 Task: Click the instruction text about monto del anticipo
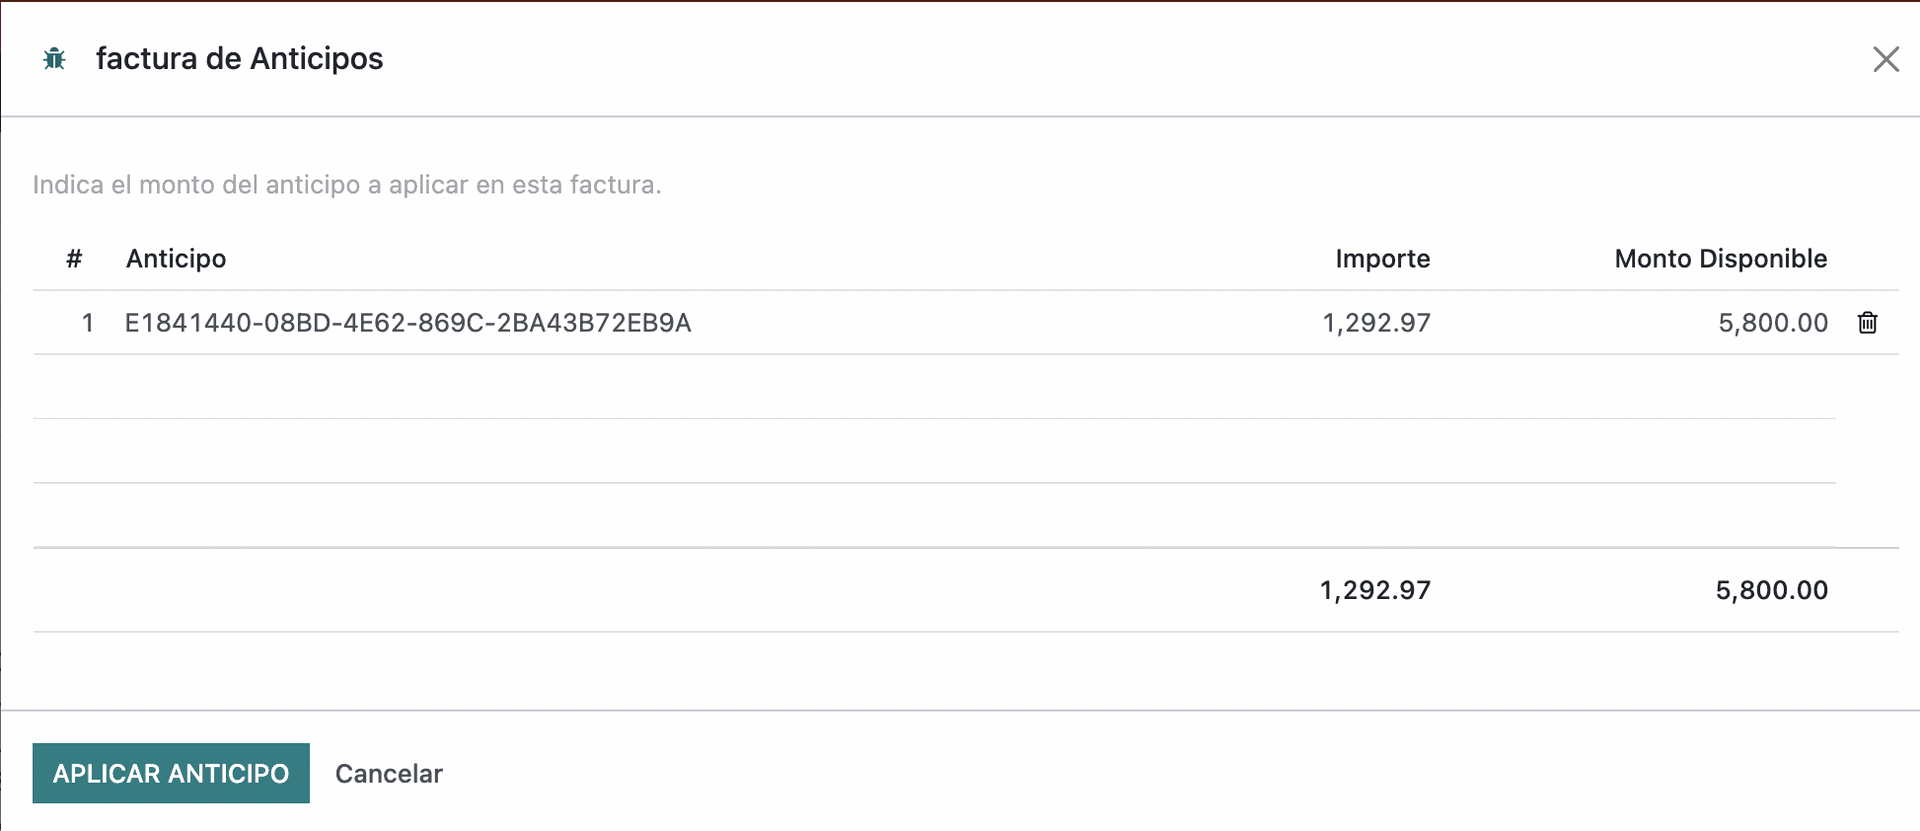[x=347, y=185]
